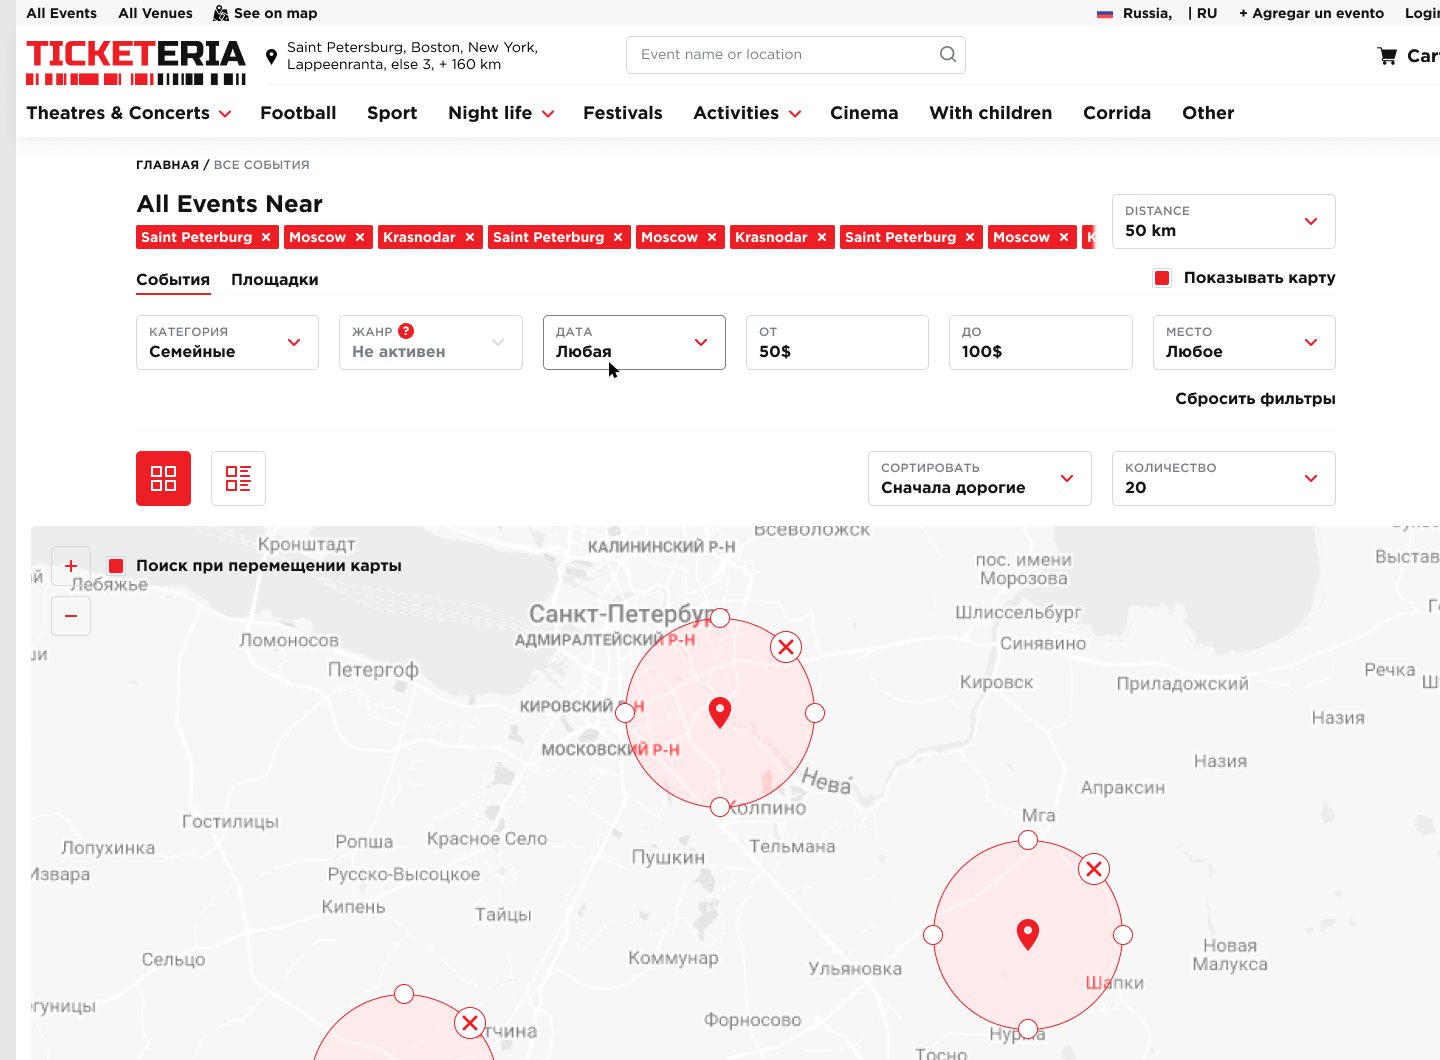Click the cut-off Login link
This screenshot has height=1060, width=1440.
[x=1422, y=13]
